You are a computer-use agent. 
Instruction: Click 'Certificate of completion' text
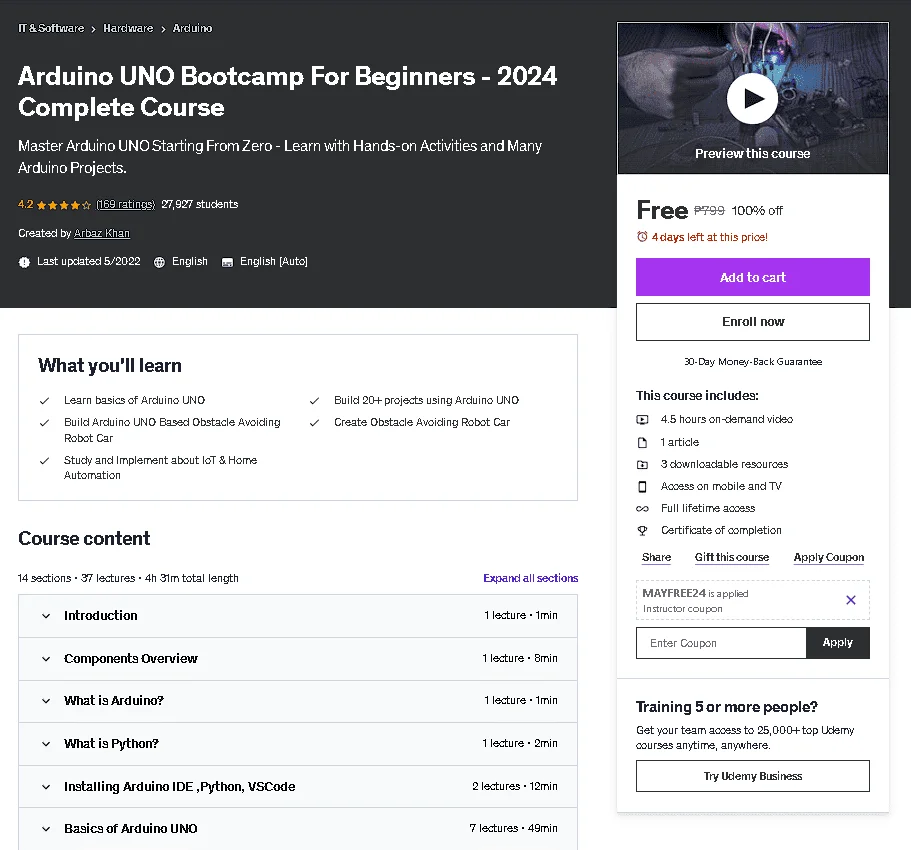click(722, 530)
